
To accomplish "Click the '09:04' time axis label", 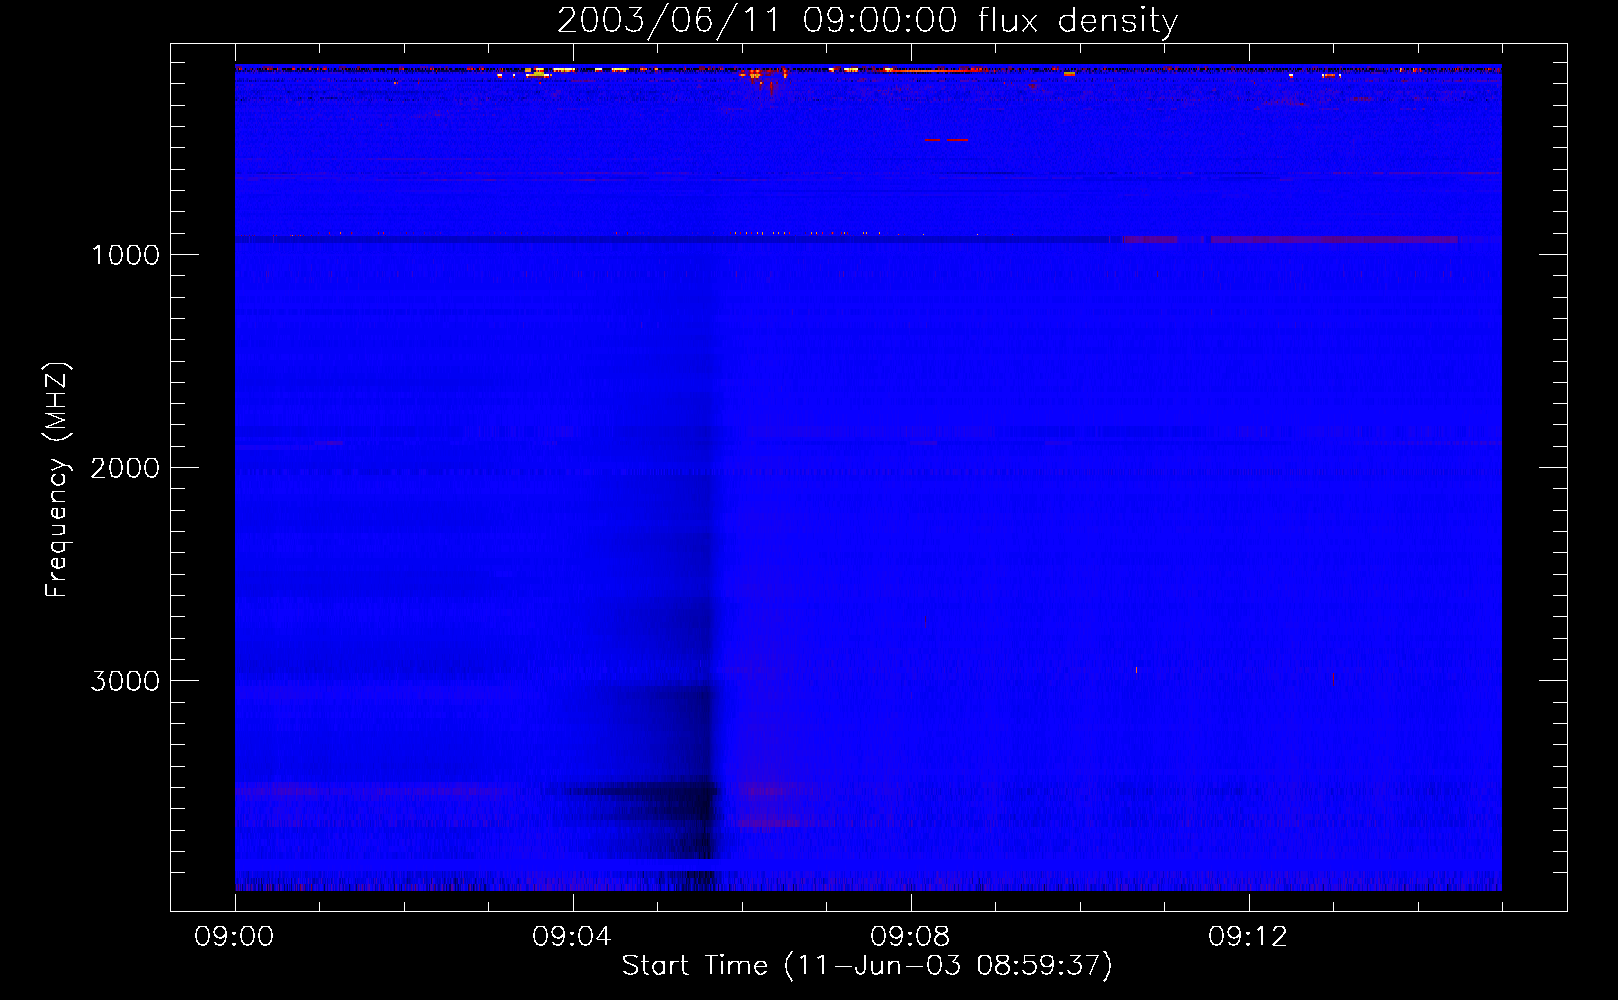I will [572, 937].
